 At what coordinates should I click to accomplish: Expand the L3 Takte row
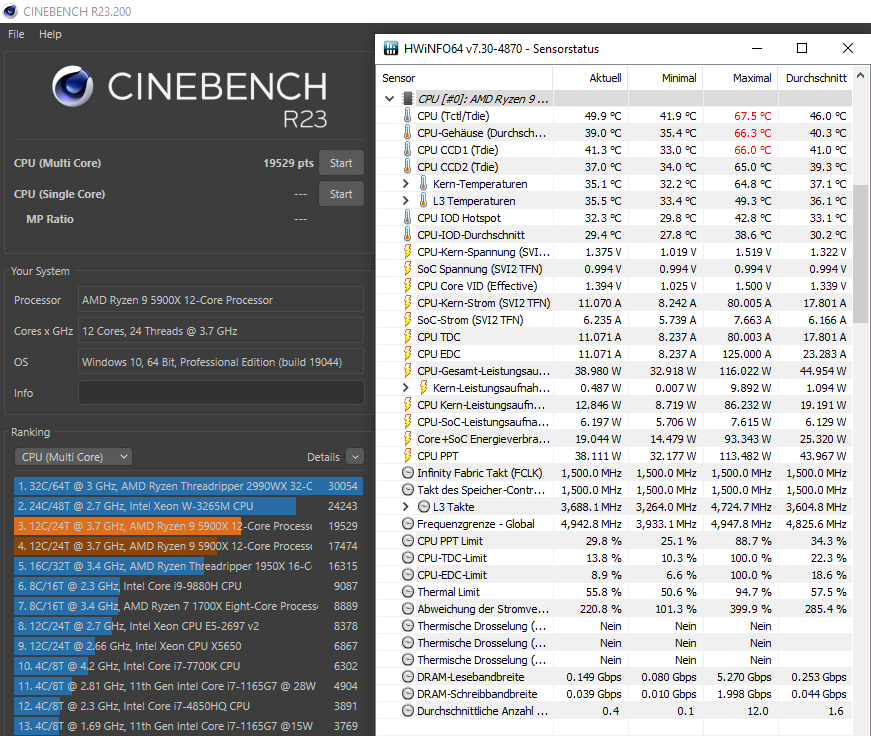click(406, 507)
